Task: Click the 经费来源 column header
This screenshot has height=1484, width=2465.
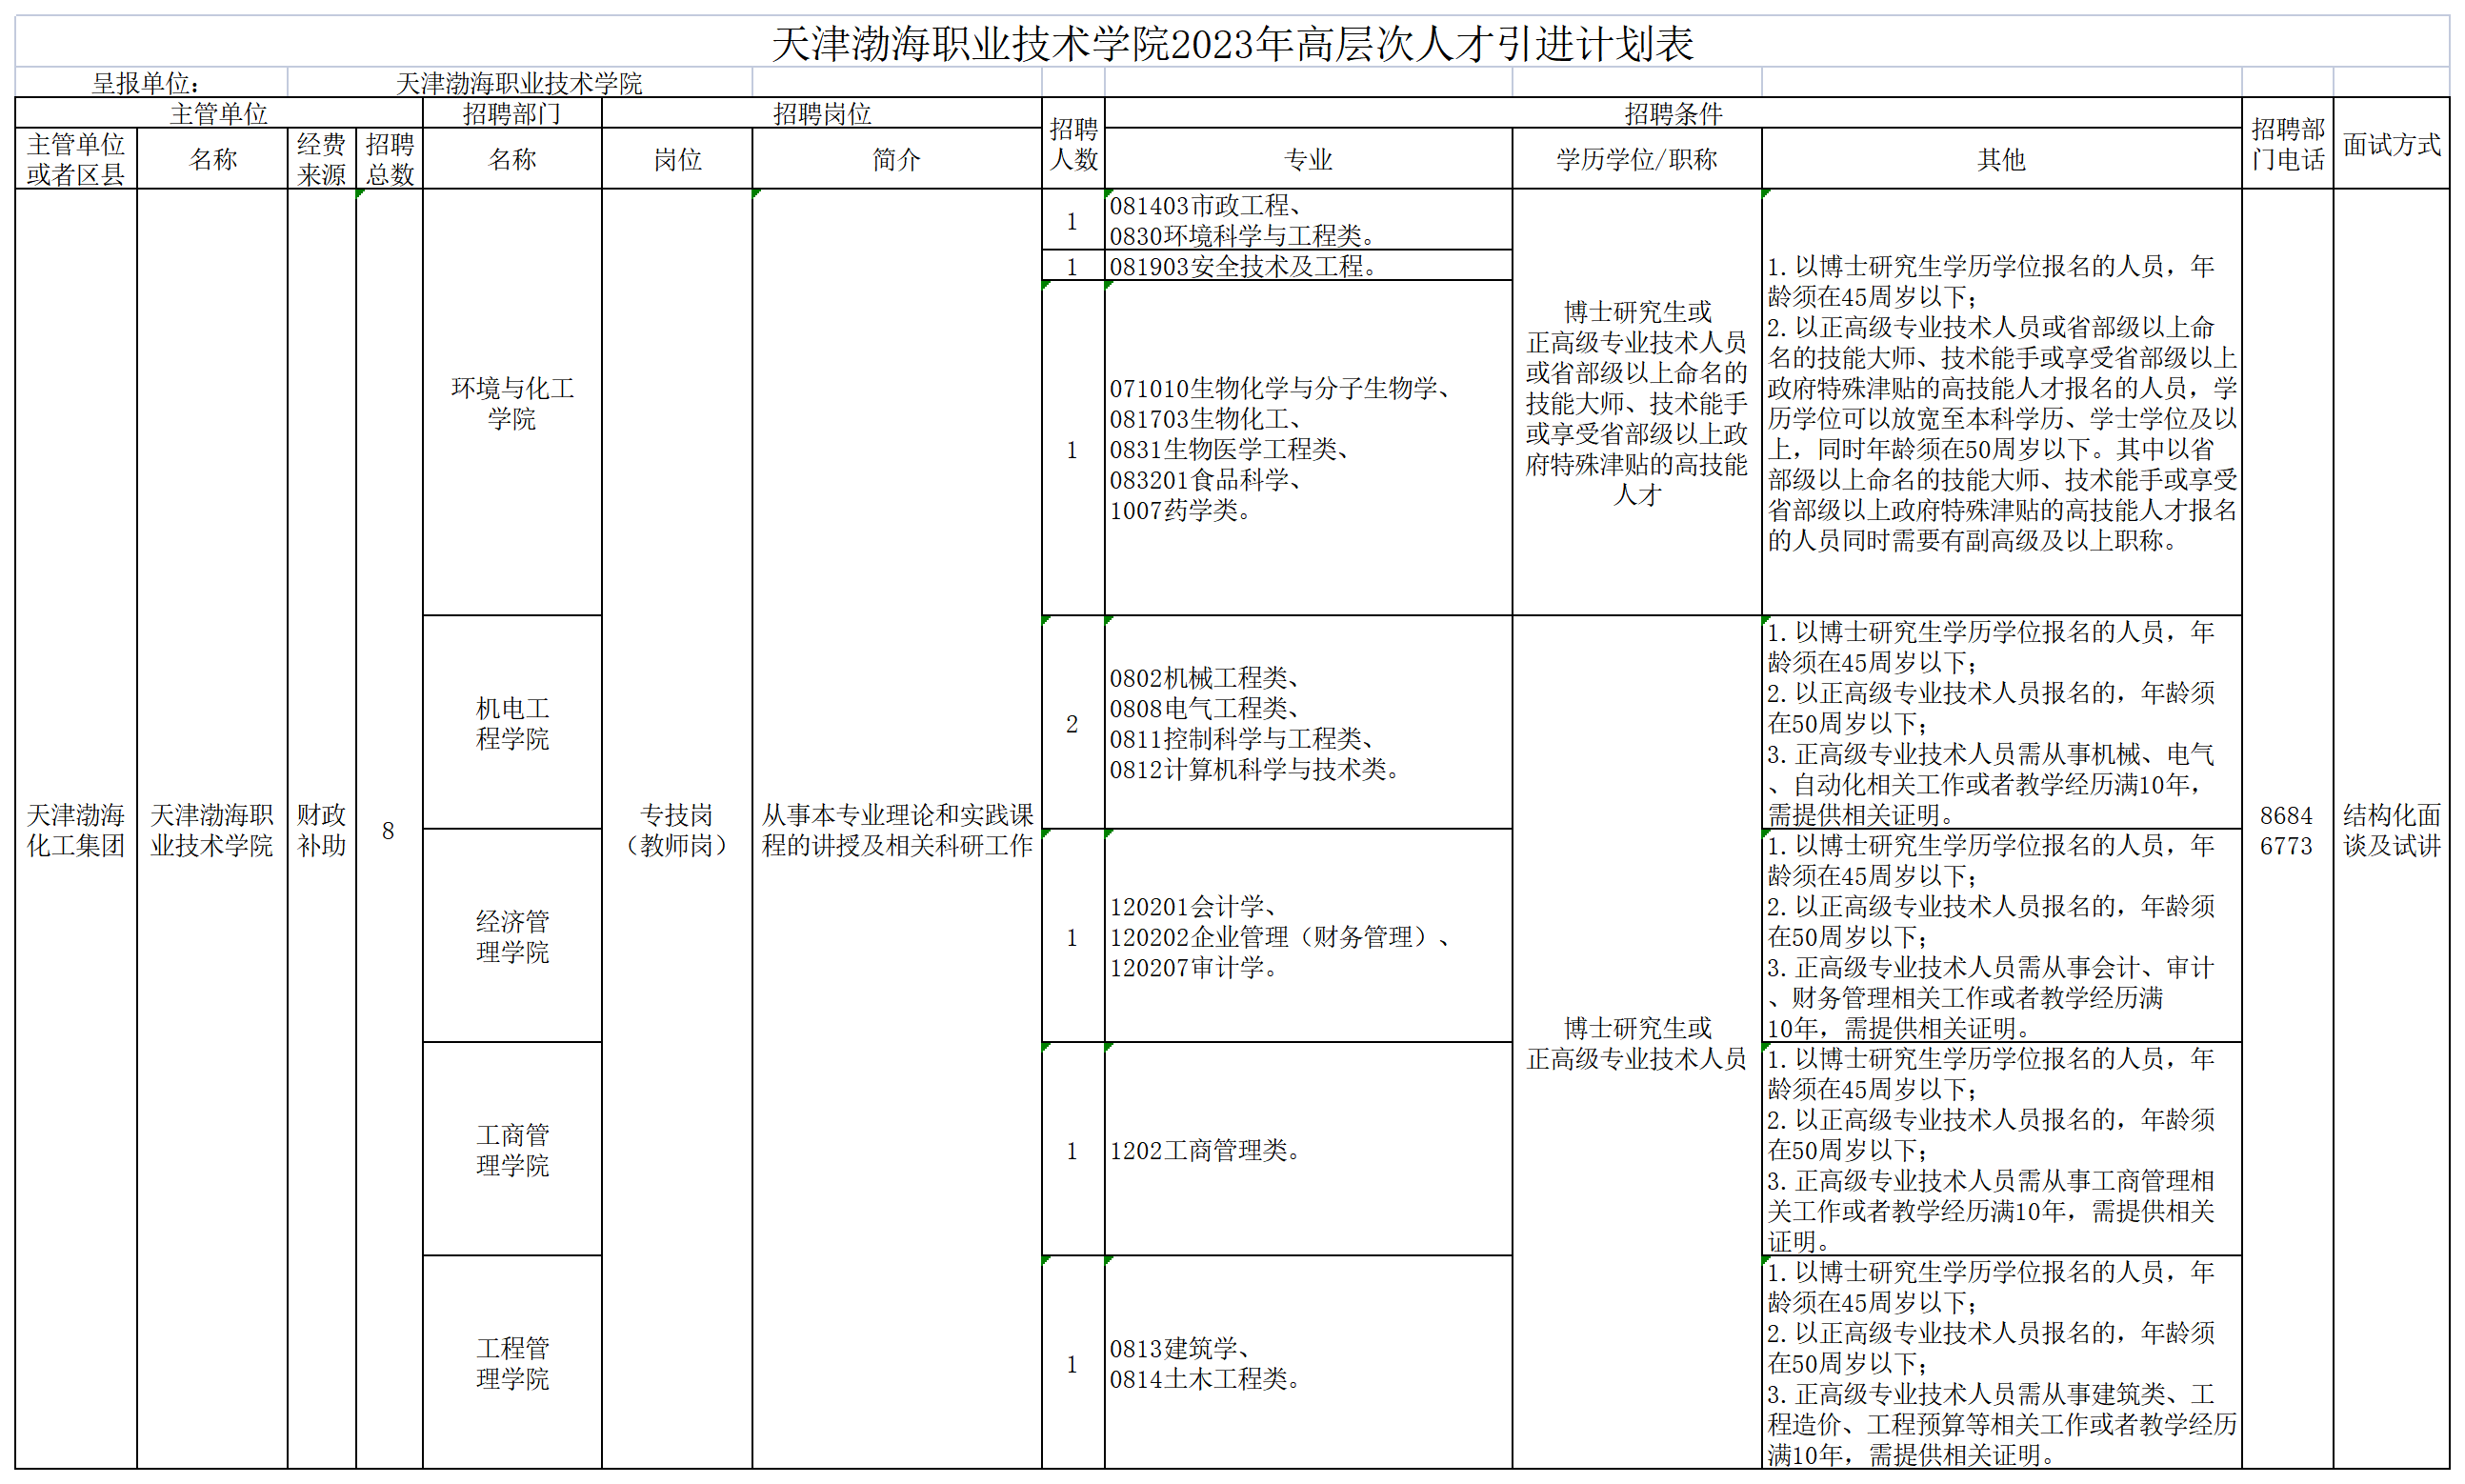Action: pos(322,159)
